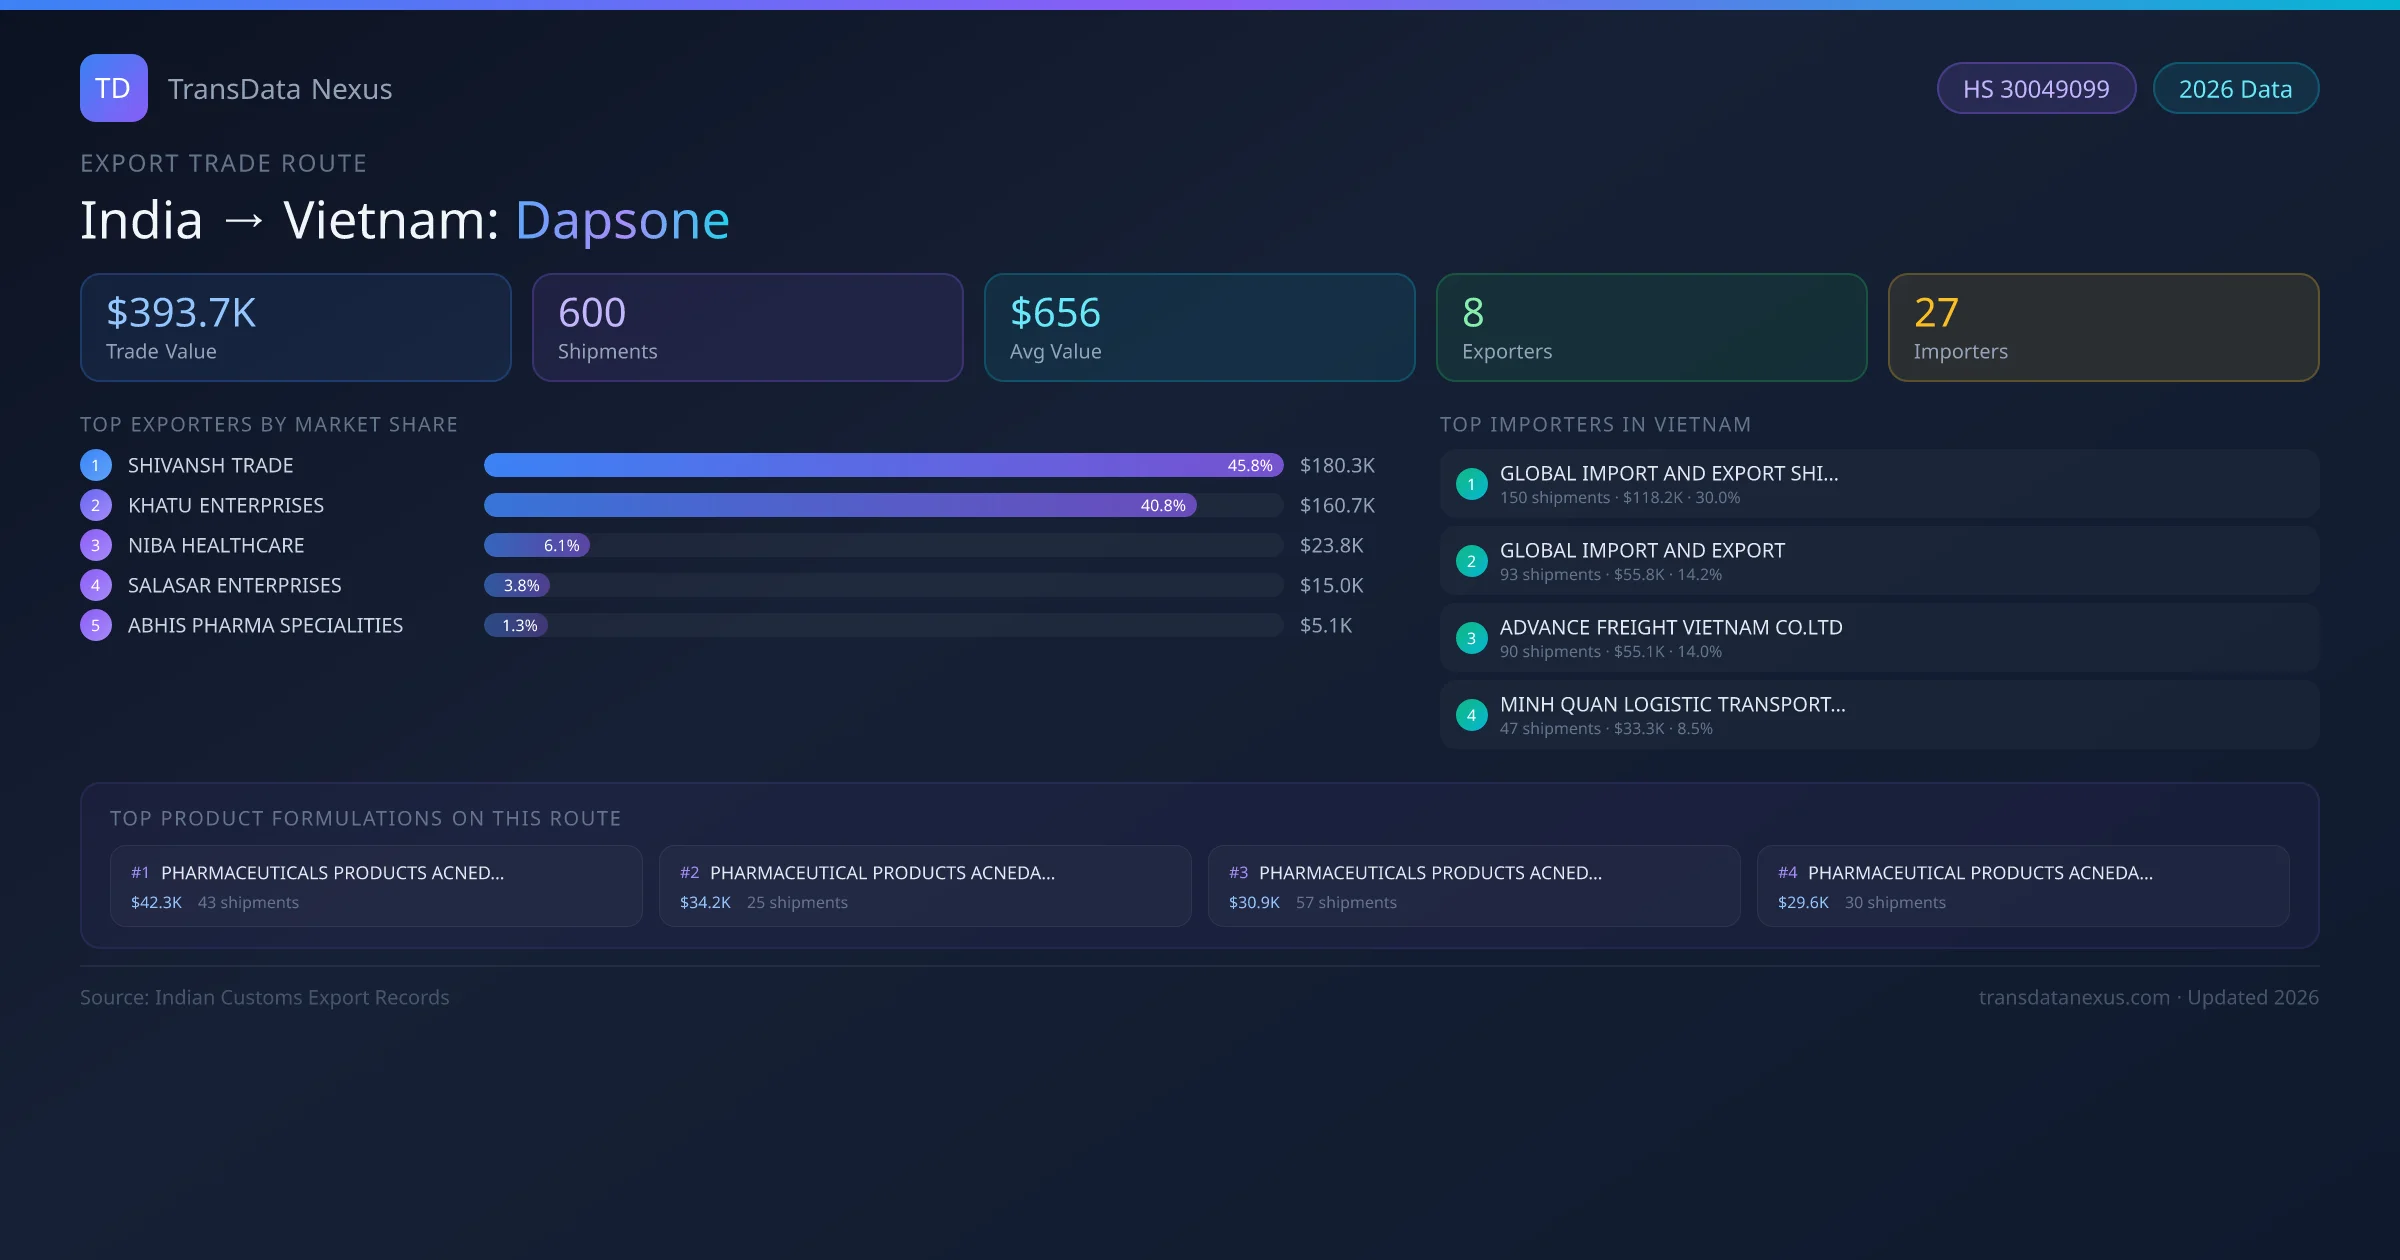Image resolution: width=2400 pixels, height=1260 pixels.
Task: Select the 2026 Data tag
Action: pyautogui.click(x=2235, y=89)
